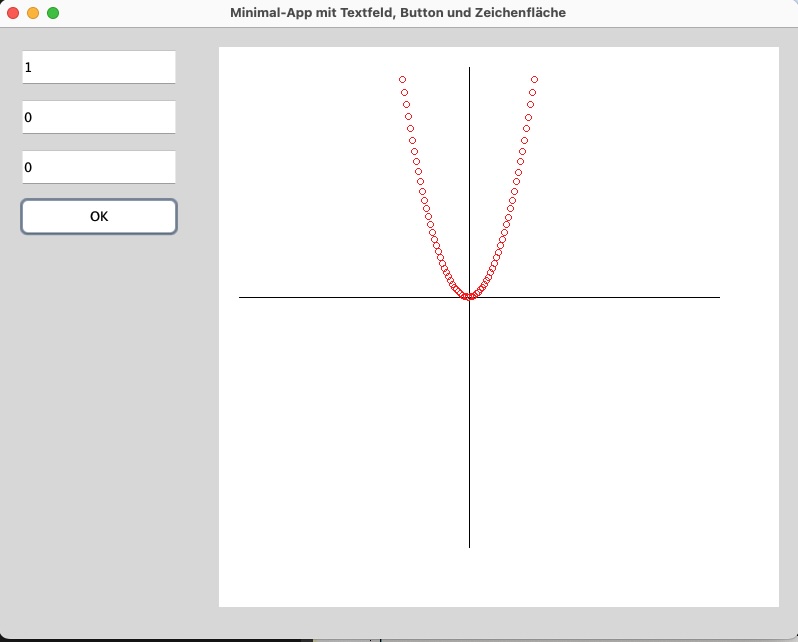Click empty canvas in the upper-right quadrant
Viewport: 798px width, 642px height.
tap(640, 170)
